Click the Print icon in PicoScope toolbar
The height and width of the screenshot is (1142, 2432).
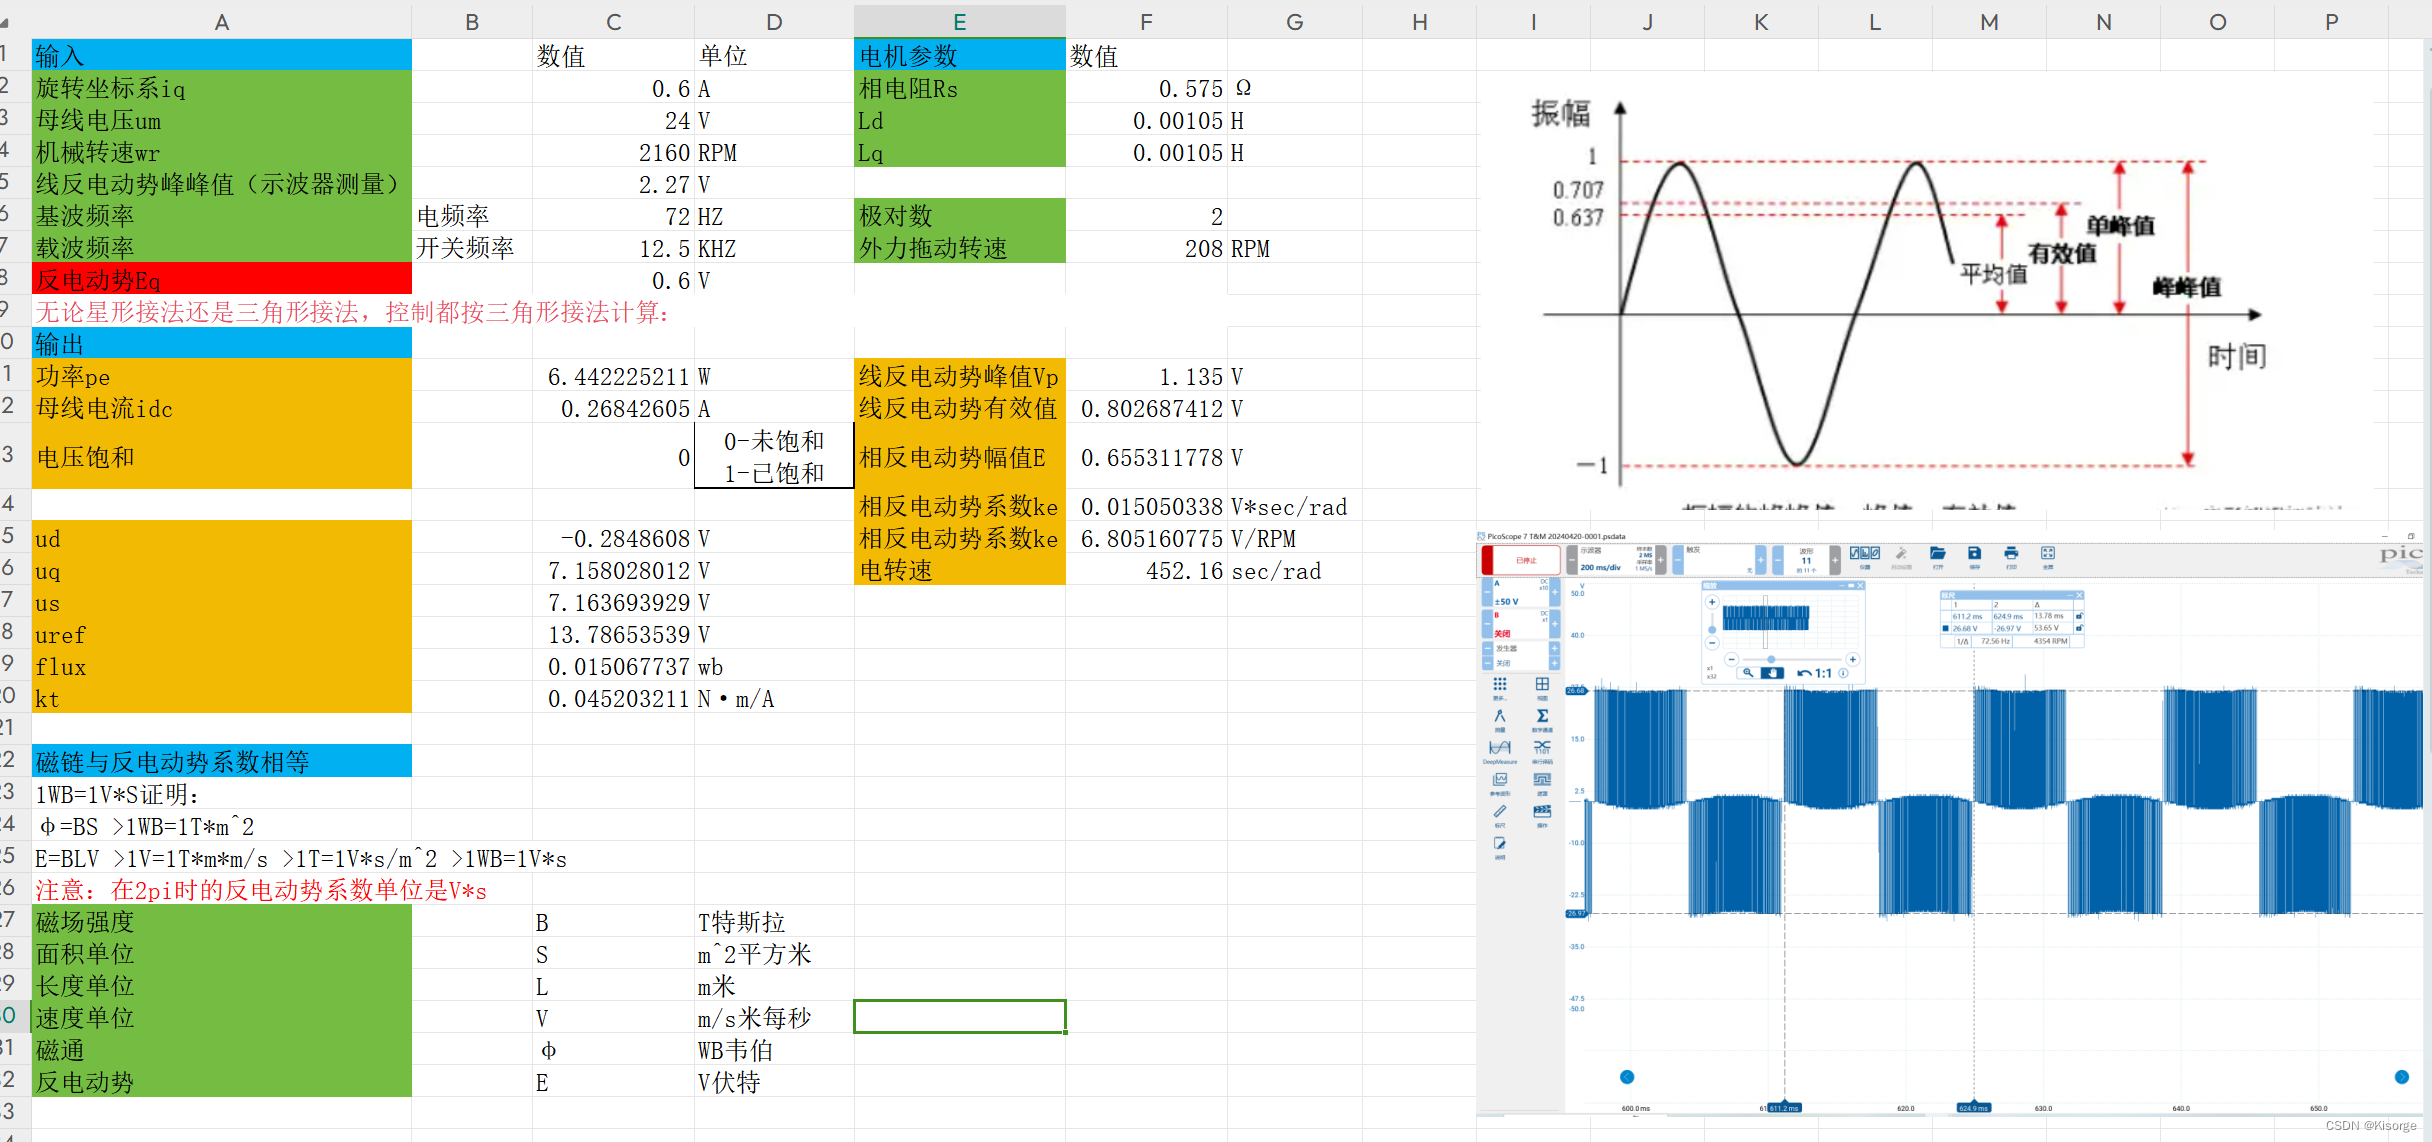point(2011,553)
